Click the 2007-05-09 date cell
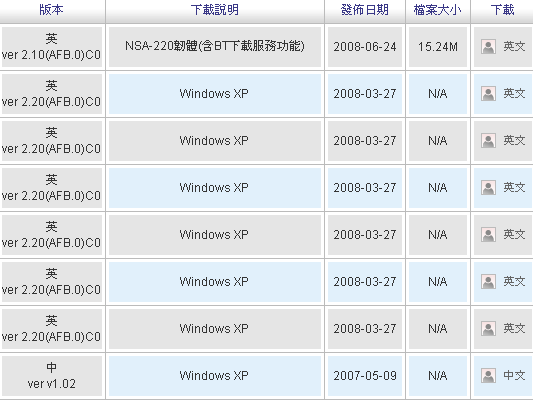This screenshot has width=533, height=400. click(x=365, y=376)
